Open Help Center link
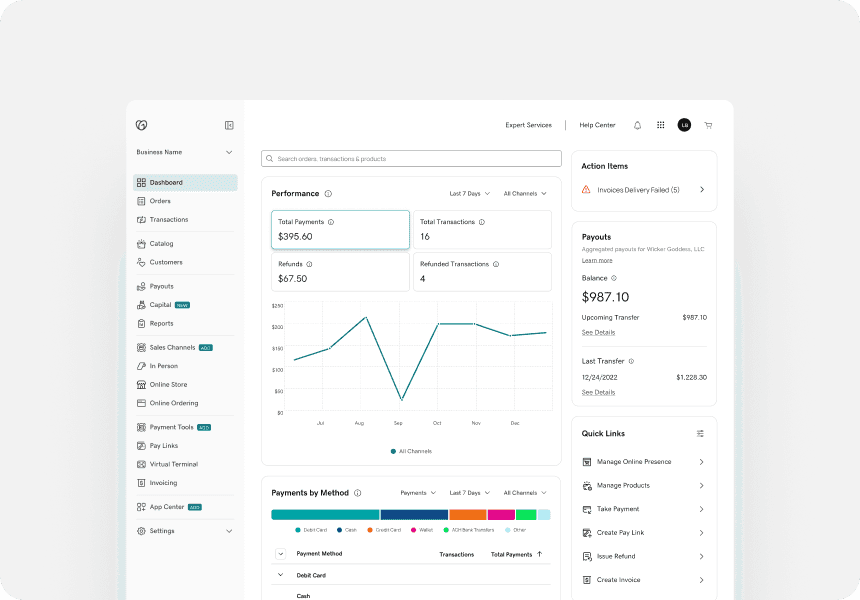Image resolution: width=860 pixels, height=600 pixels. coord(597,125)
